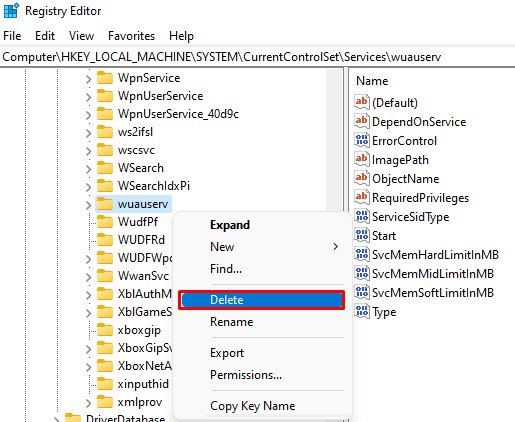
Task: Click the SvcMemSoftLimitInMB value icon
Action: click(362, 292)
